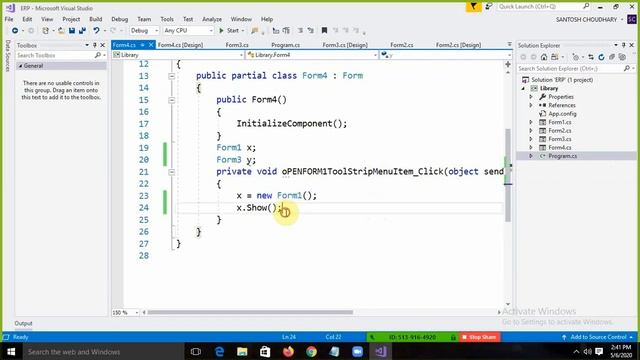The image size is (640, 360).
Task: Switch to the Form2.cs editor tab
Action: (402, 45)
